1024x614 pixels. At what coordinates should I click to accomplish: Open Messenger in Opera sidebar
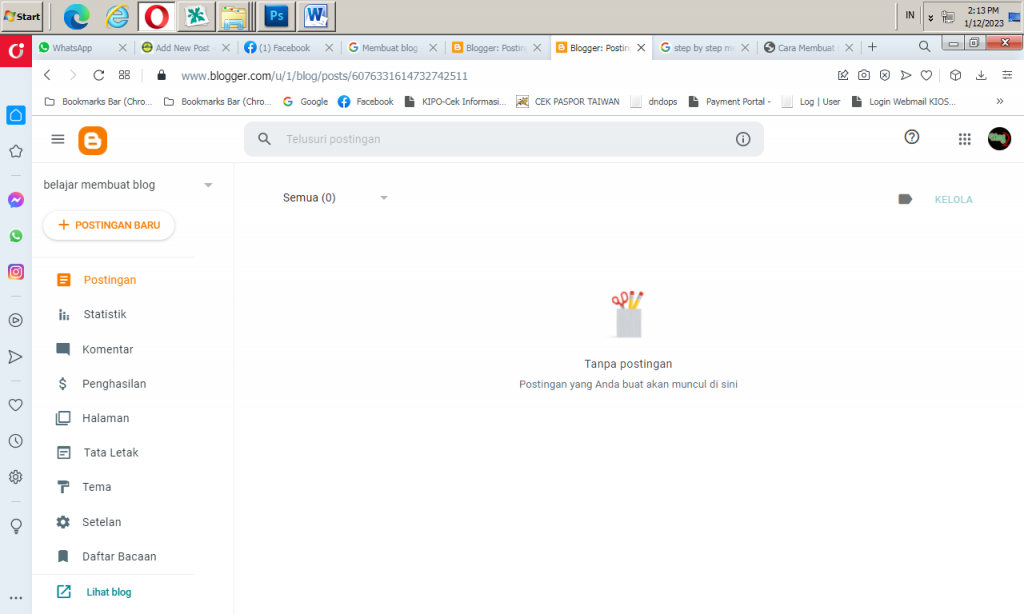point(16,200)
